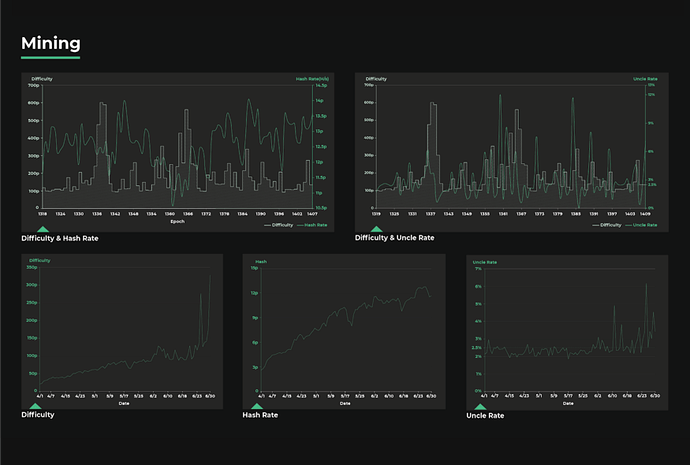Screen dimensions: 690x465
Task: Click the green triangle above the Hash Rate caption
Action: pos(257,406)
